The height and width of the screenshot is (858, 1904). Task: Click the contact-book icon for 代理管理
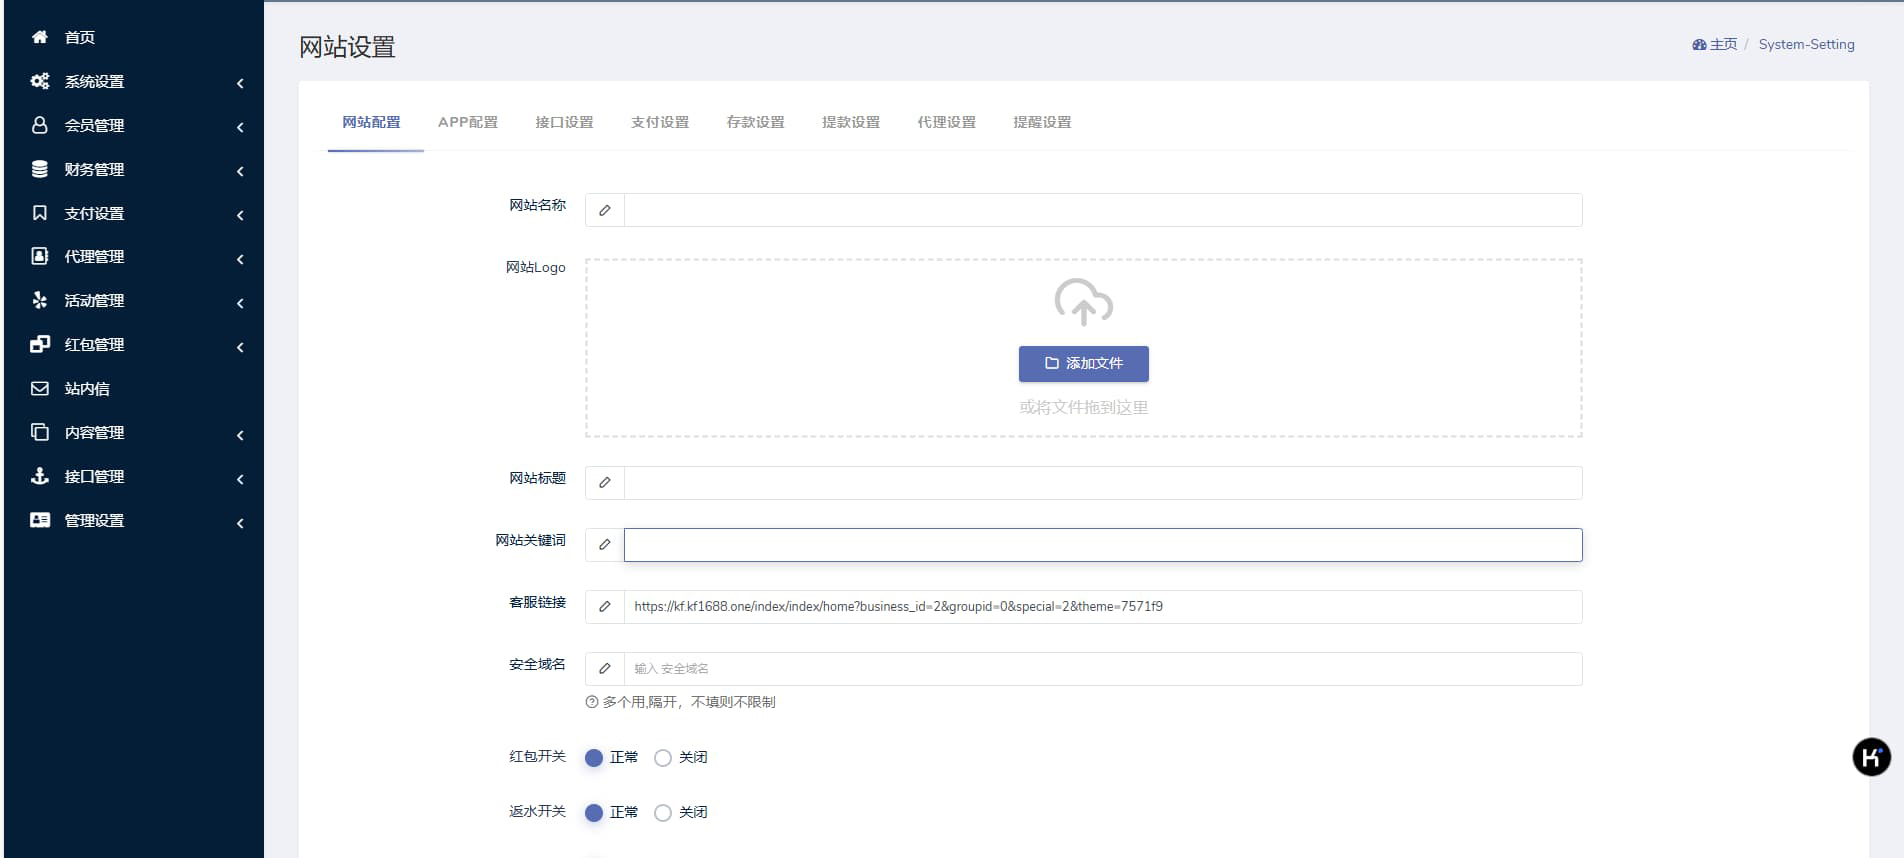(x=40, y=256)
